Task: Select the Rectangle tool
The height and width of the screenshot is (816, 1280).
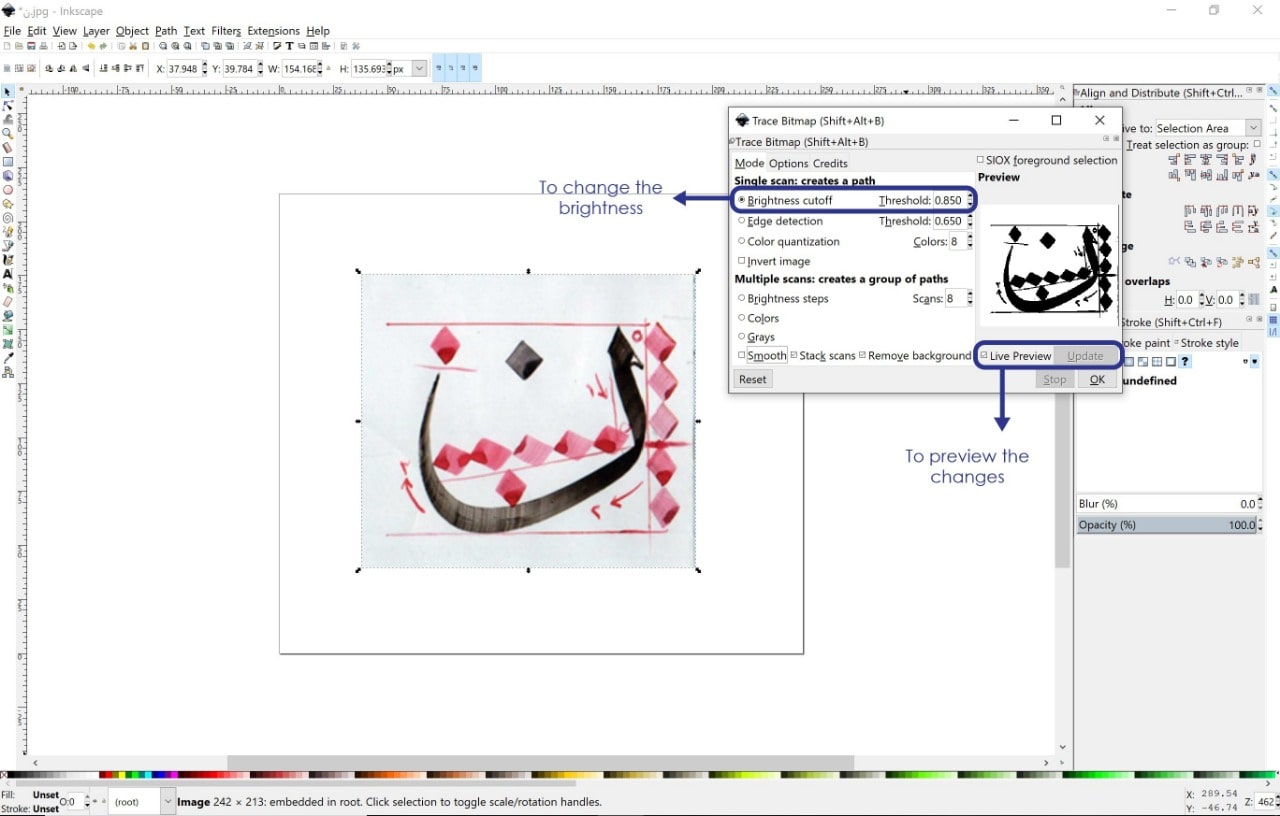Action: click(x=7, y=161)
